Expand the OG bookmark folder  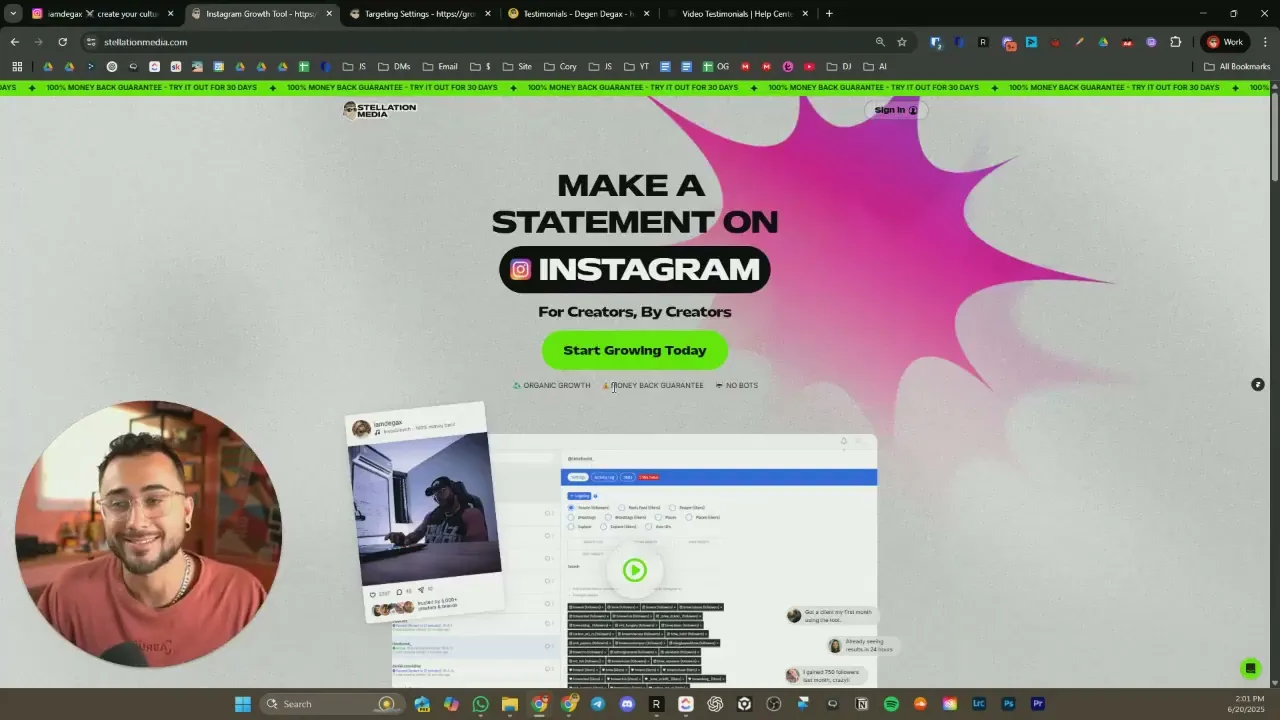click(x=714, y=67)
